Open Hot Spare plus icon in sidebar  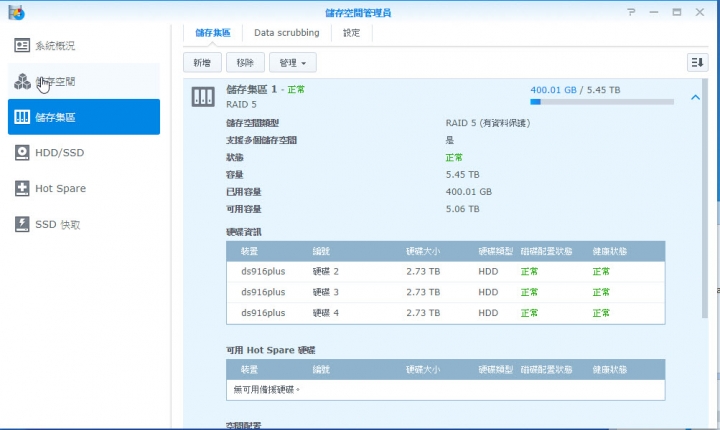22,188
